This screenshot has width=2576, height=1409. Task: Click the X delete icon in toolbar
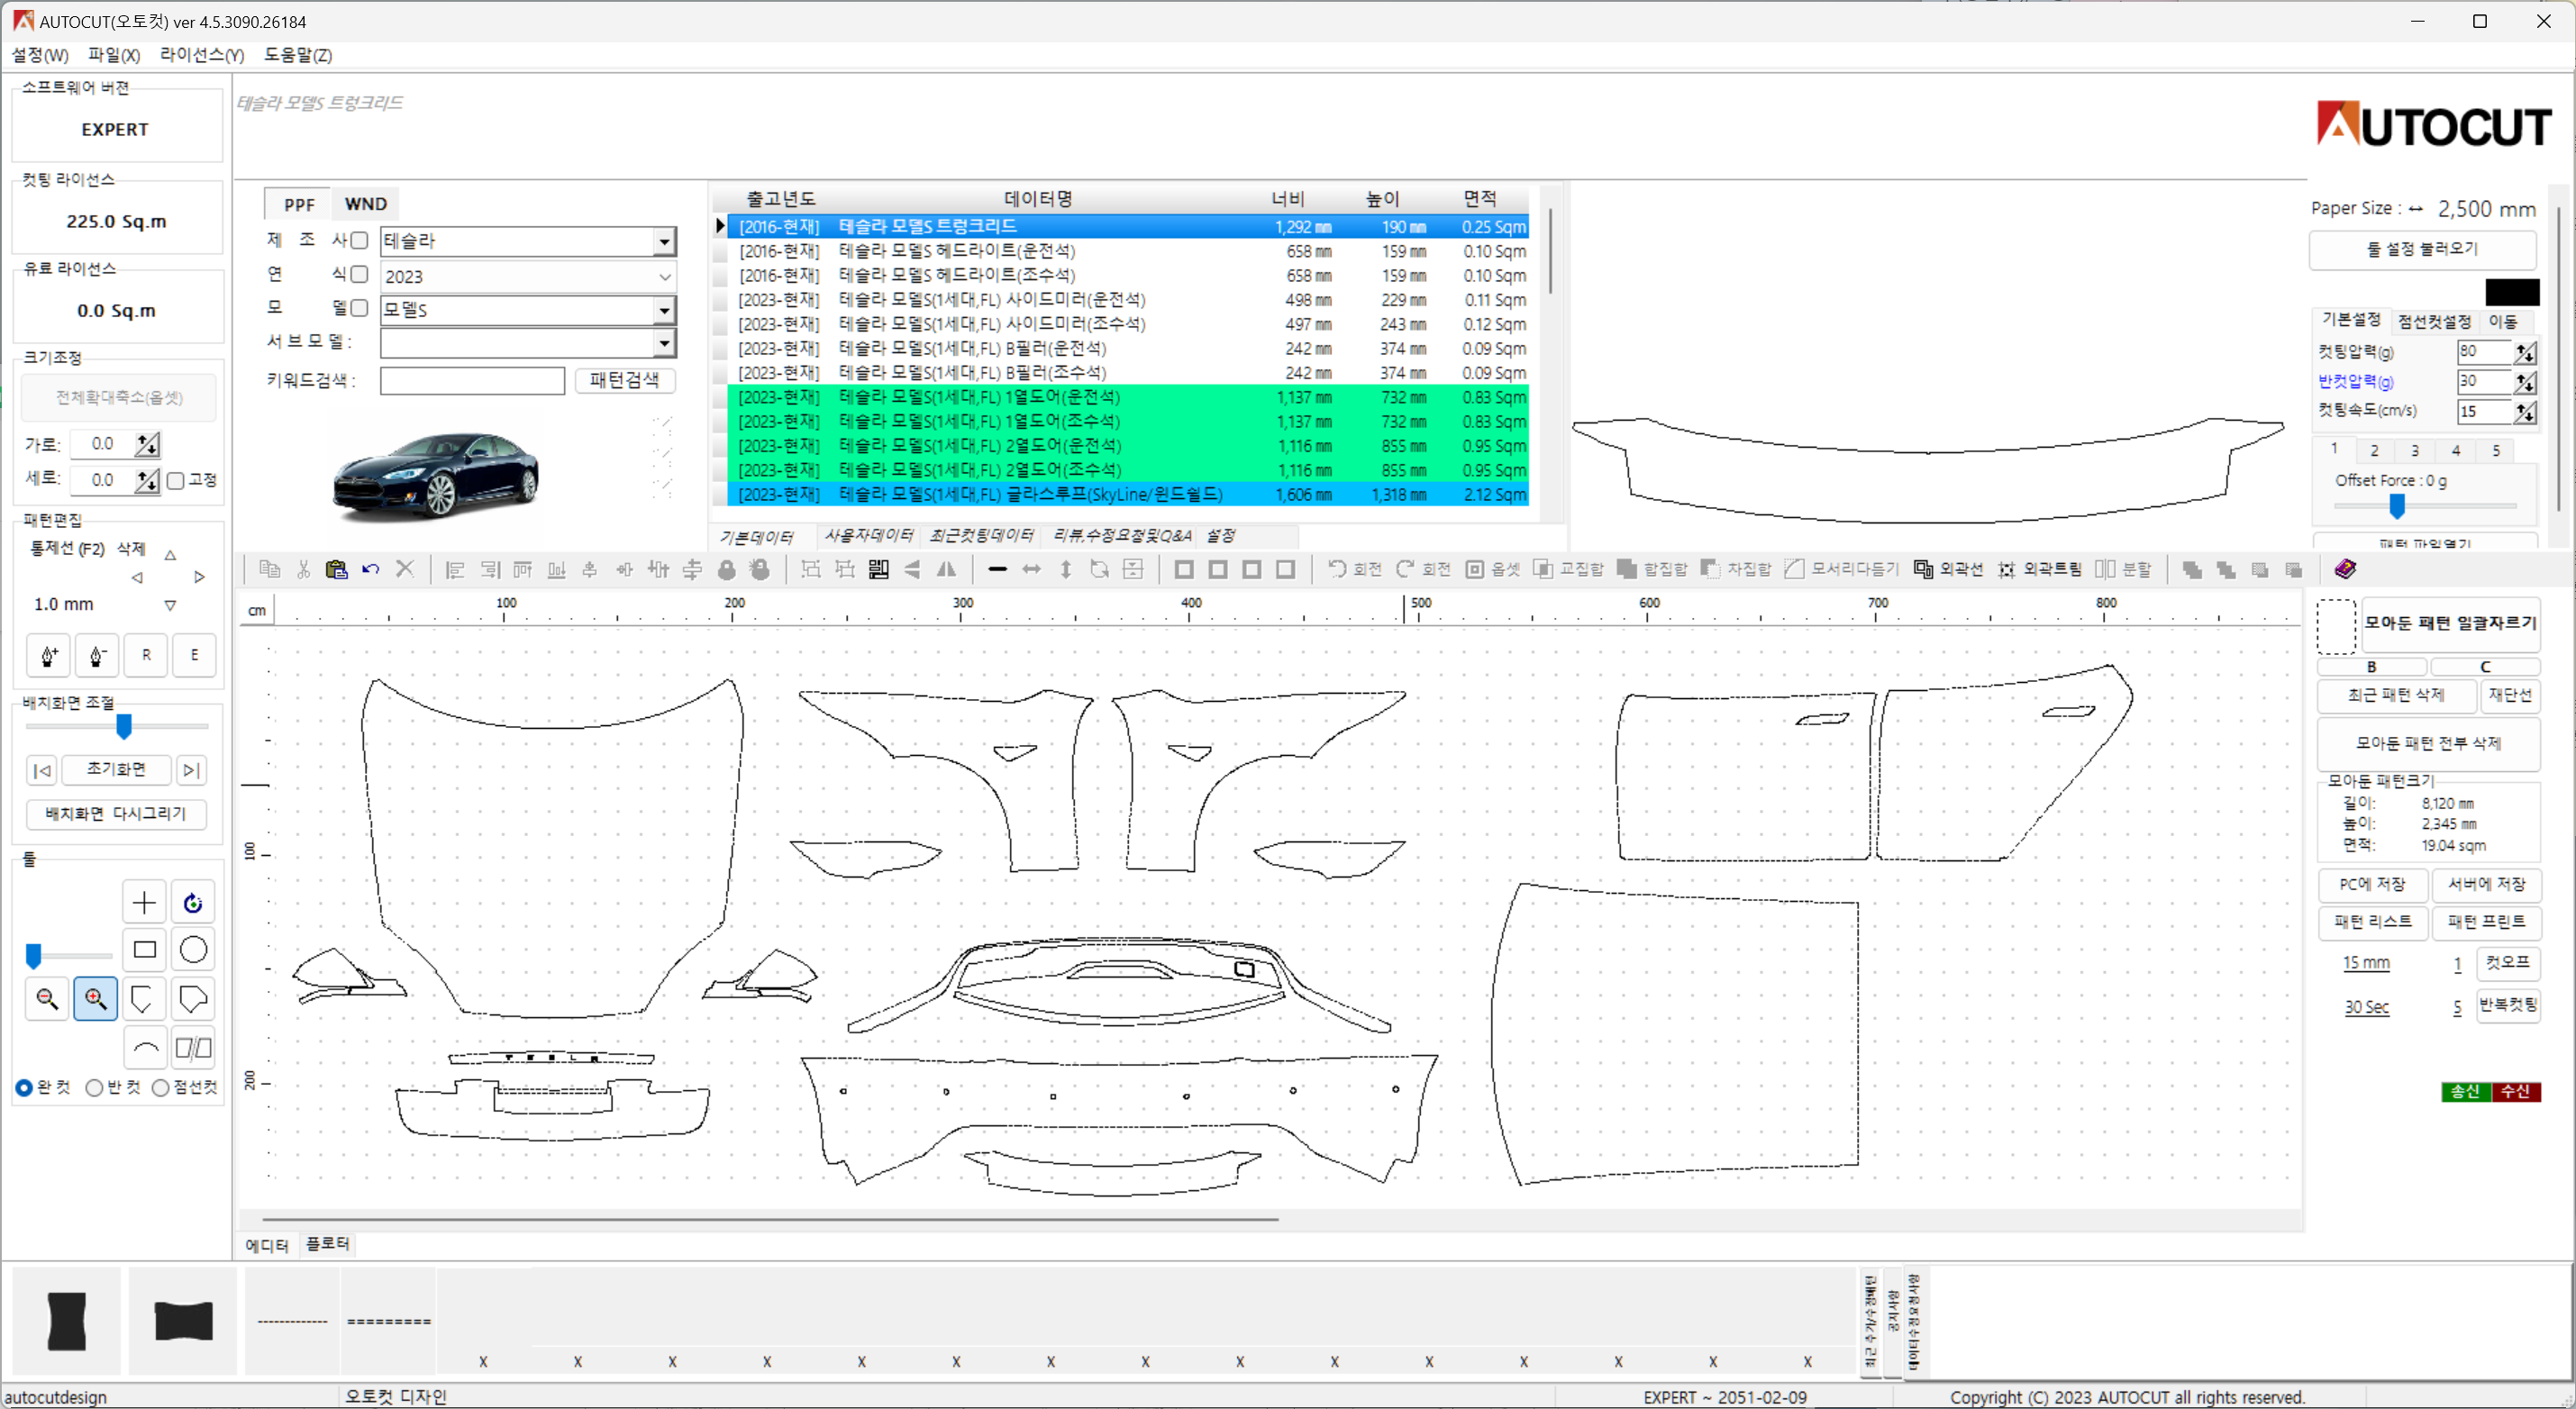404,569
